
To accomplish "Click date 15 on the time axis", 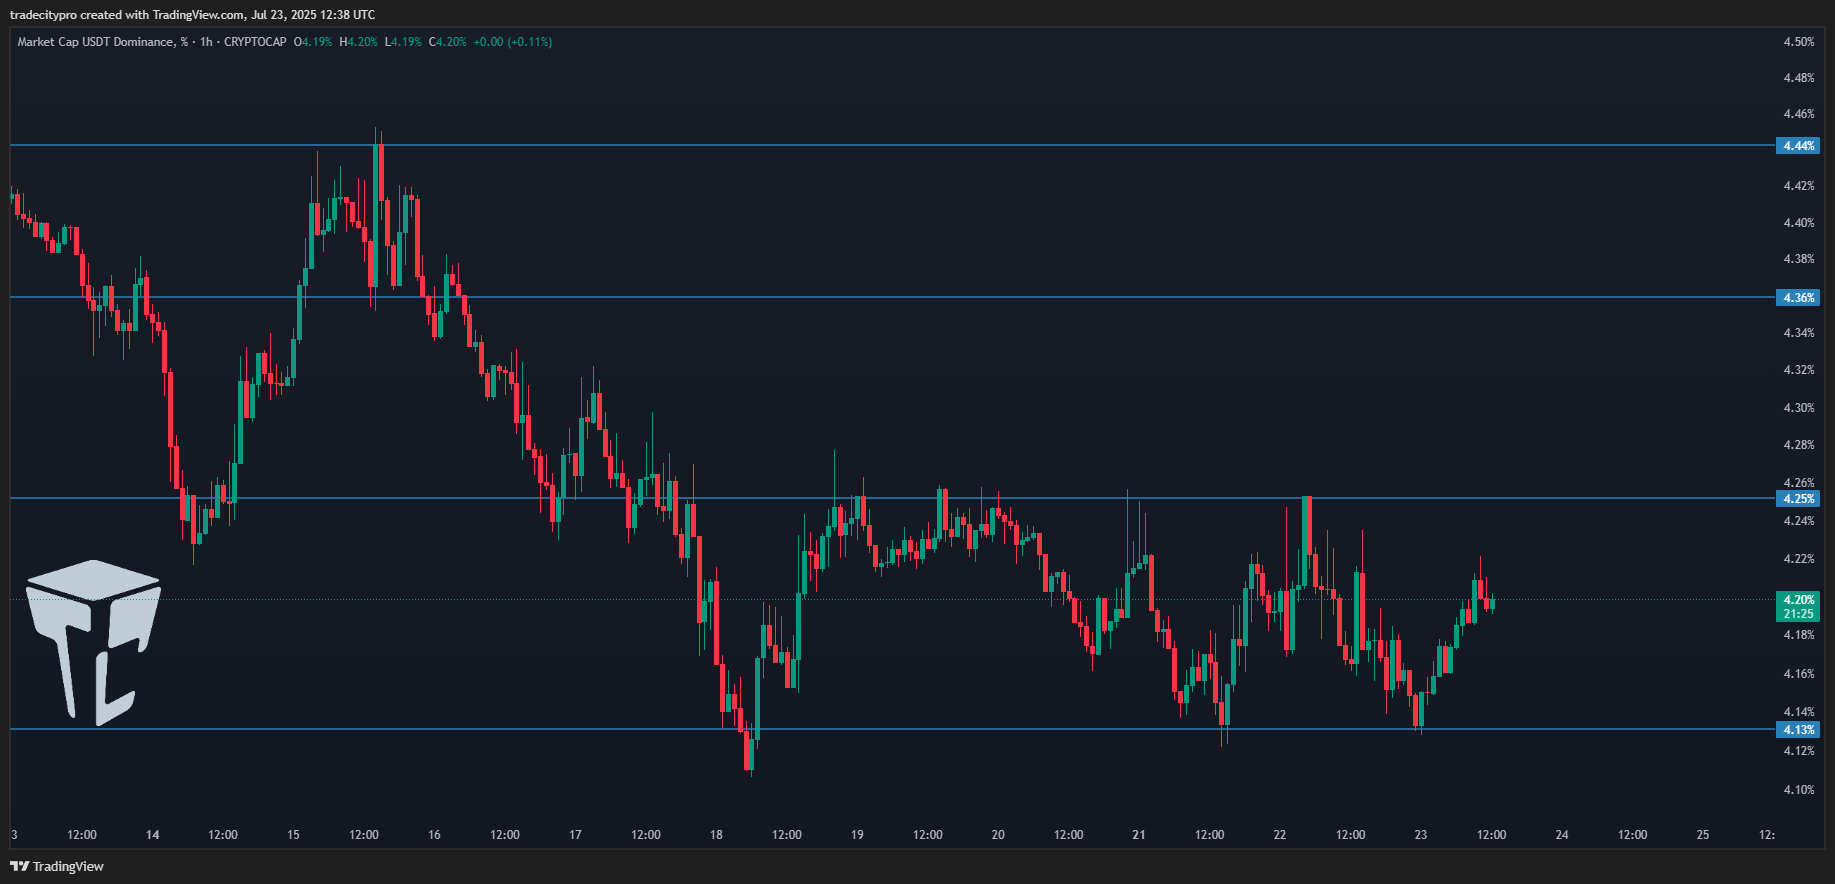I will pos(293,835).
